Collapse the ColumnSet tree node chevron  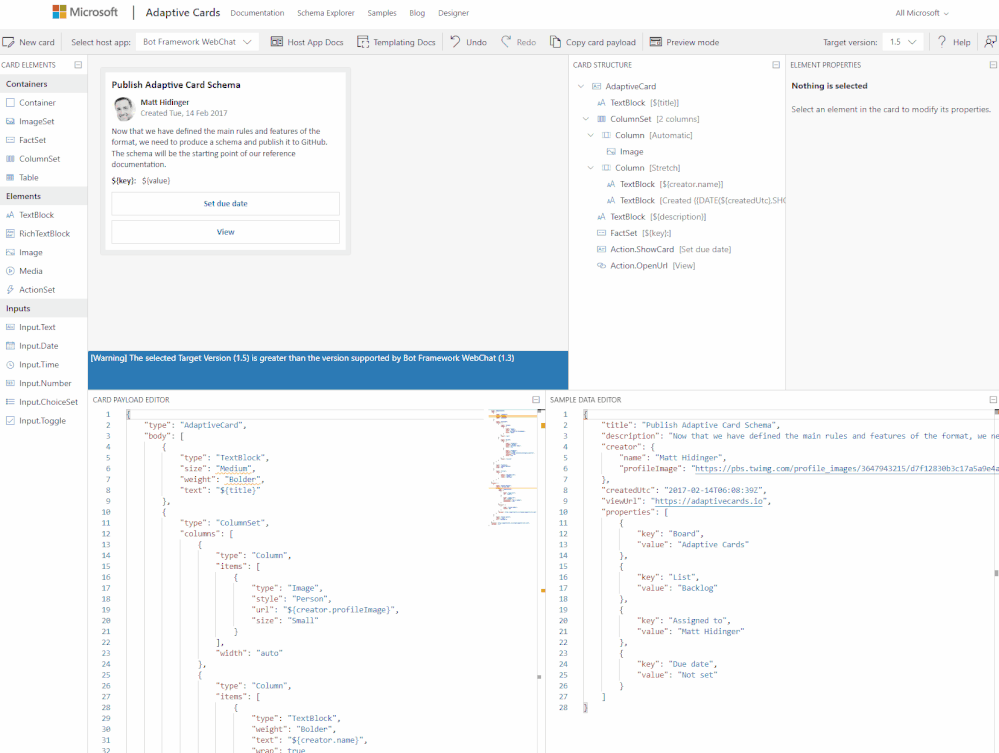pyautogui.click(x=586, y=119)
